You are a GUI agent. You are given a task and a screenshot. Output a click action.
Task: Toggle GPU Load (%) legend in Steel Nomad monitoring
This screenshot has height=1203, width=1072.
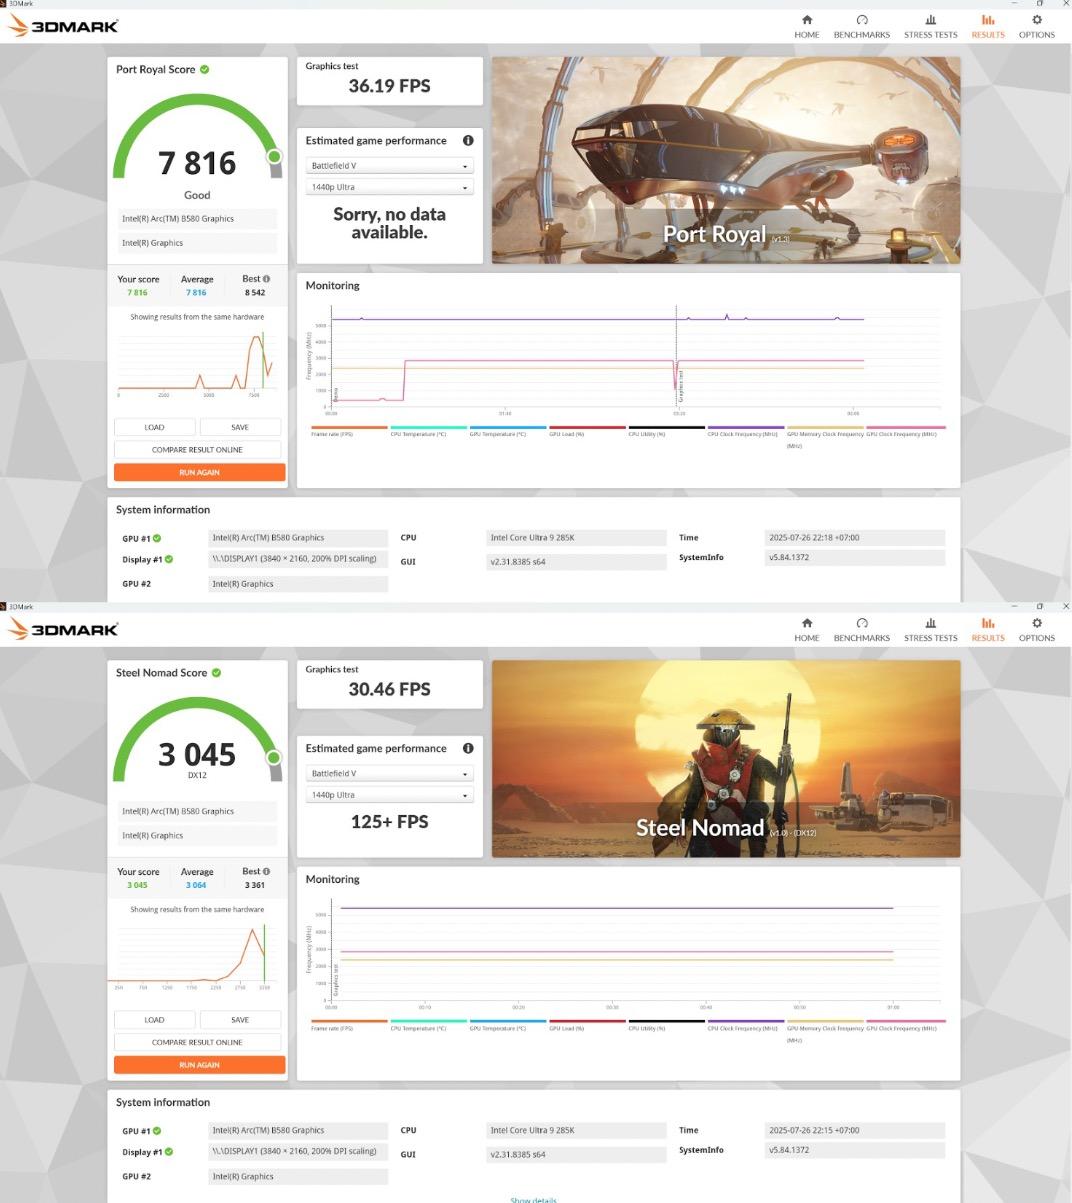point(587,1025)
